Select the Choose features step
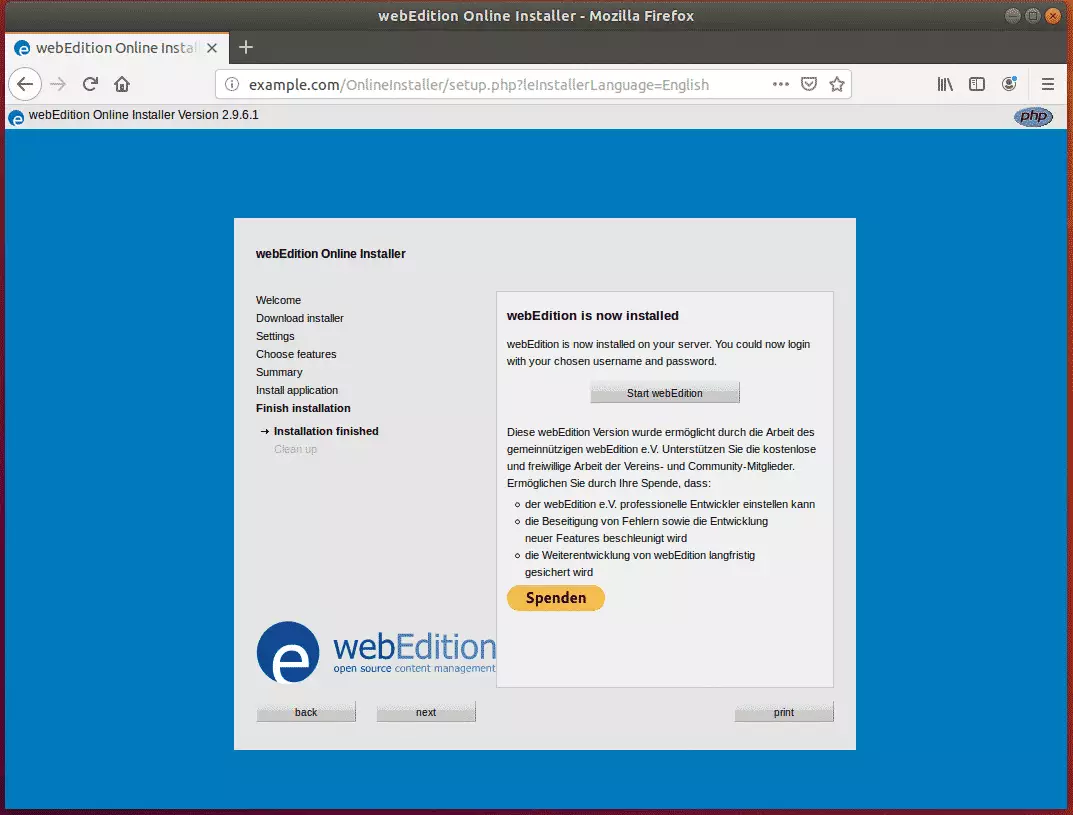The image size is (1073, 815). [x=296, y=354]
